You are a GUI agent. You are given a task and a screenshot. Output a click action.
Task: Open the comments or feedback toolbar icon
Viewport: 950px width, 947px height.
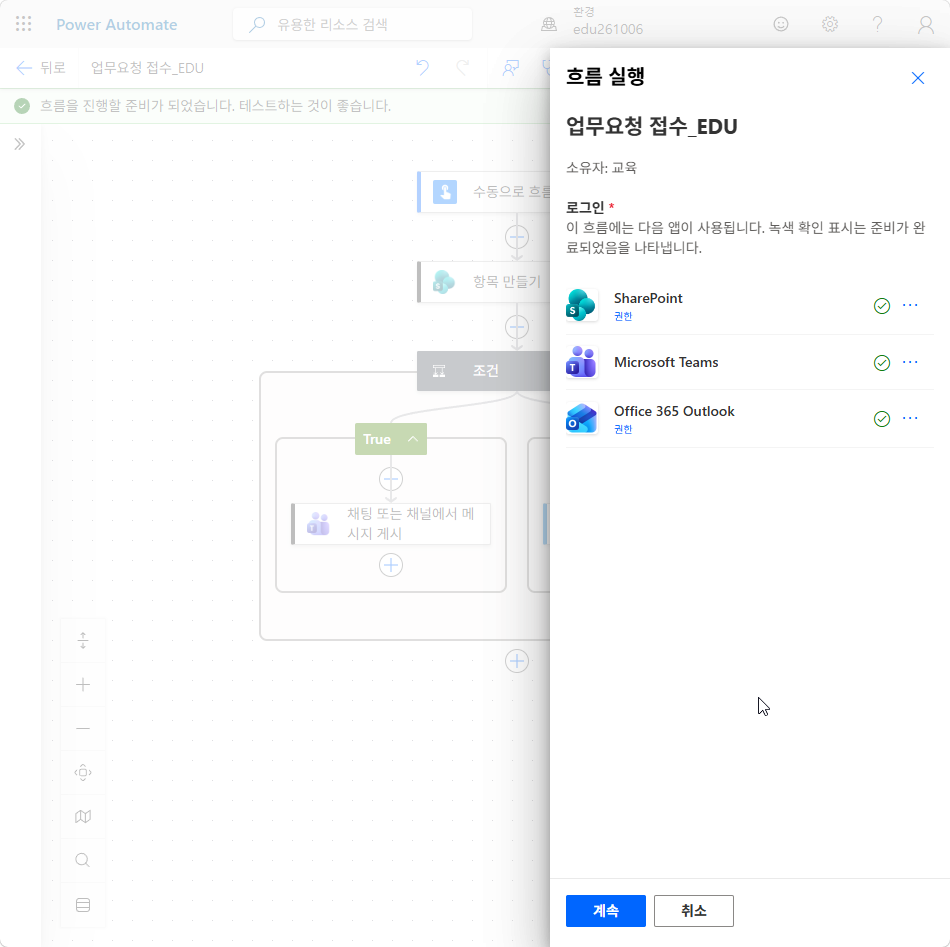tap(511, 67)
